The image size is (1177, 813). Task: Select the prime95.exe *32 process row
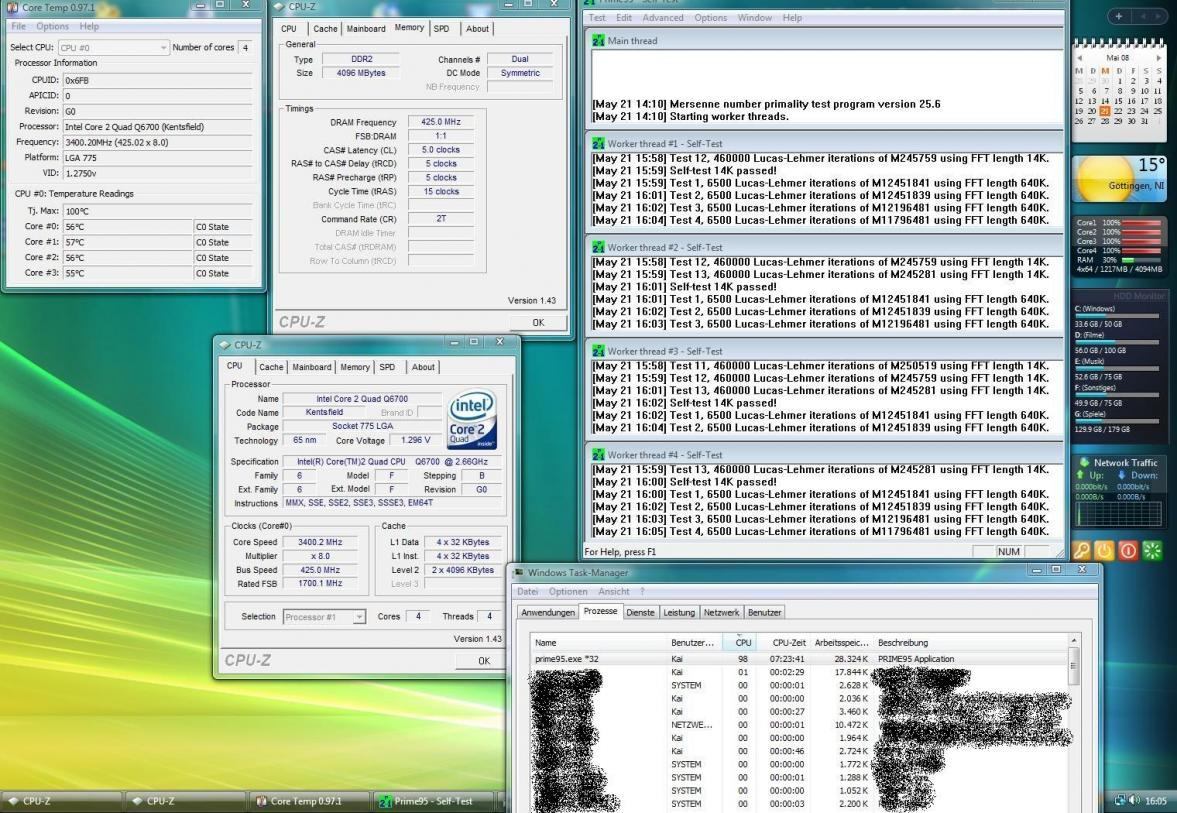coord(800,659)
